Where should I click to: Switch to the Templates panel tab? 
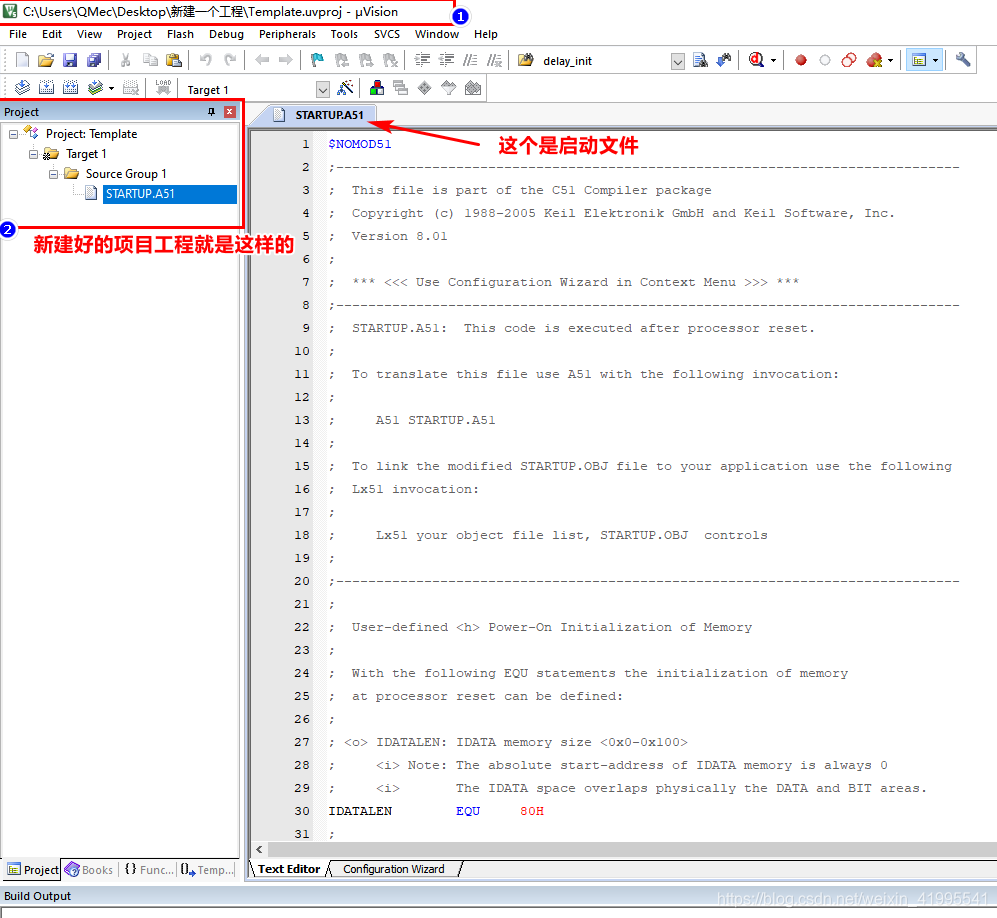(x=207, y=870)
